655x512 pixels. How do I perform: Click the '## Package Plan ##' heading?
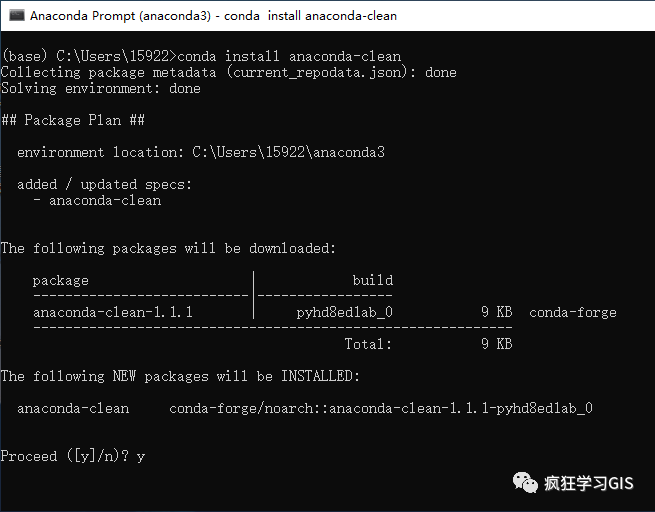click(73, 120)
